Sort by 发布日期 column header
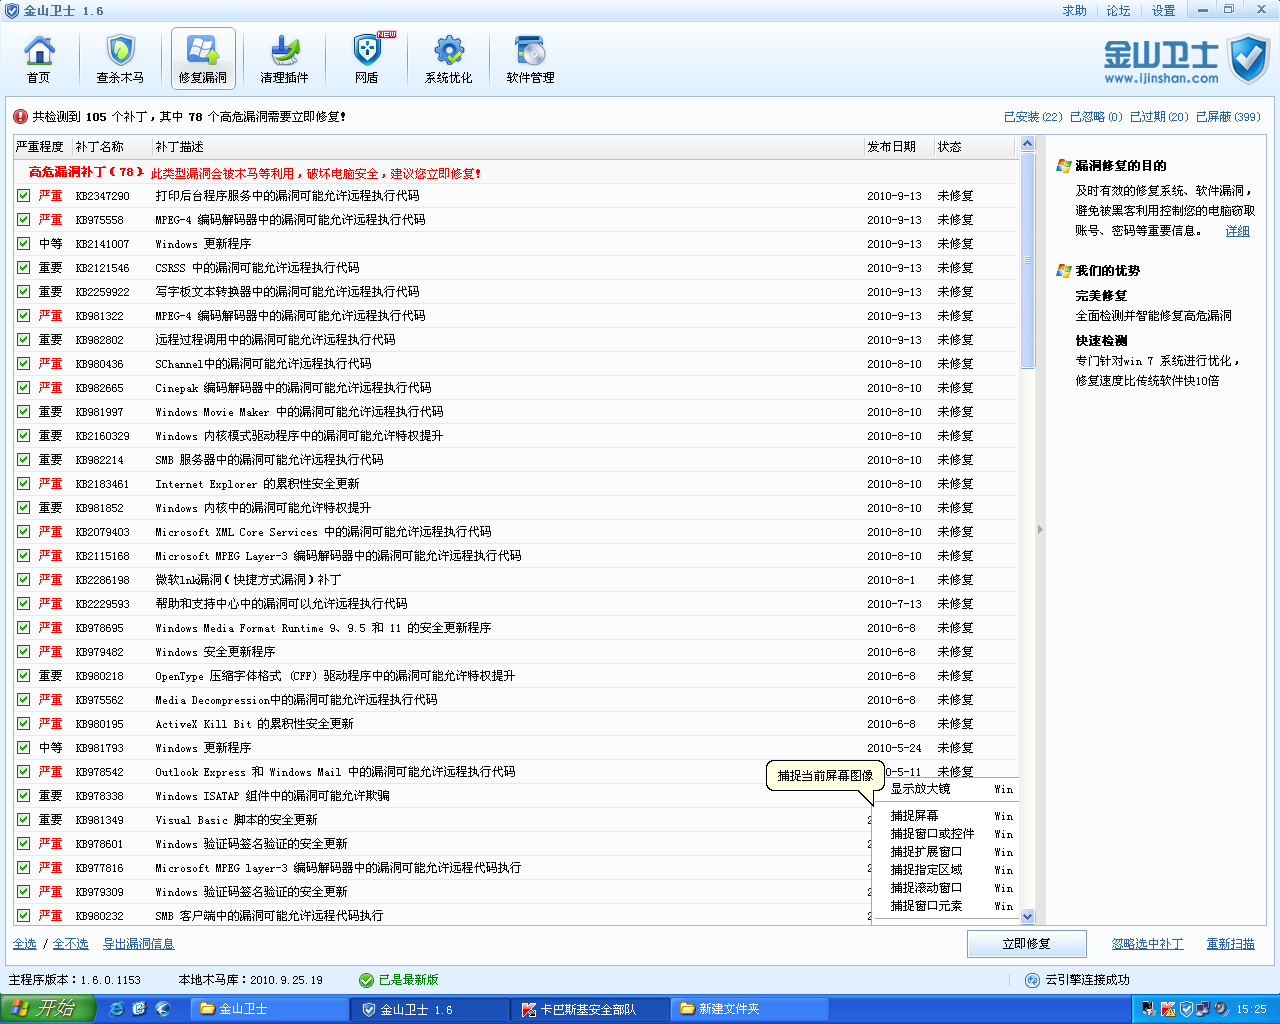This screenshot has width=1280, height=1024. click(x=898, y=147)
